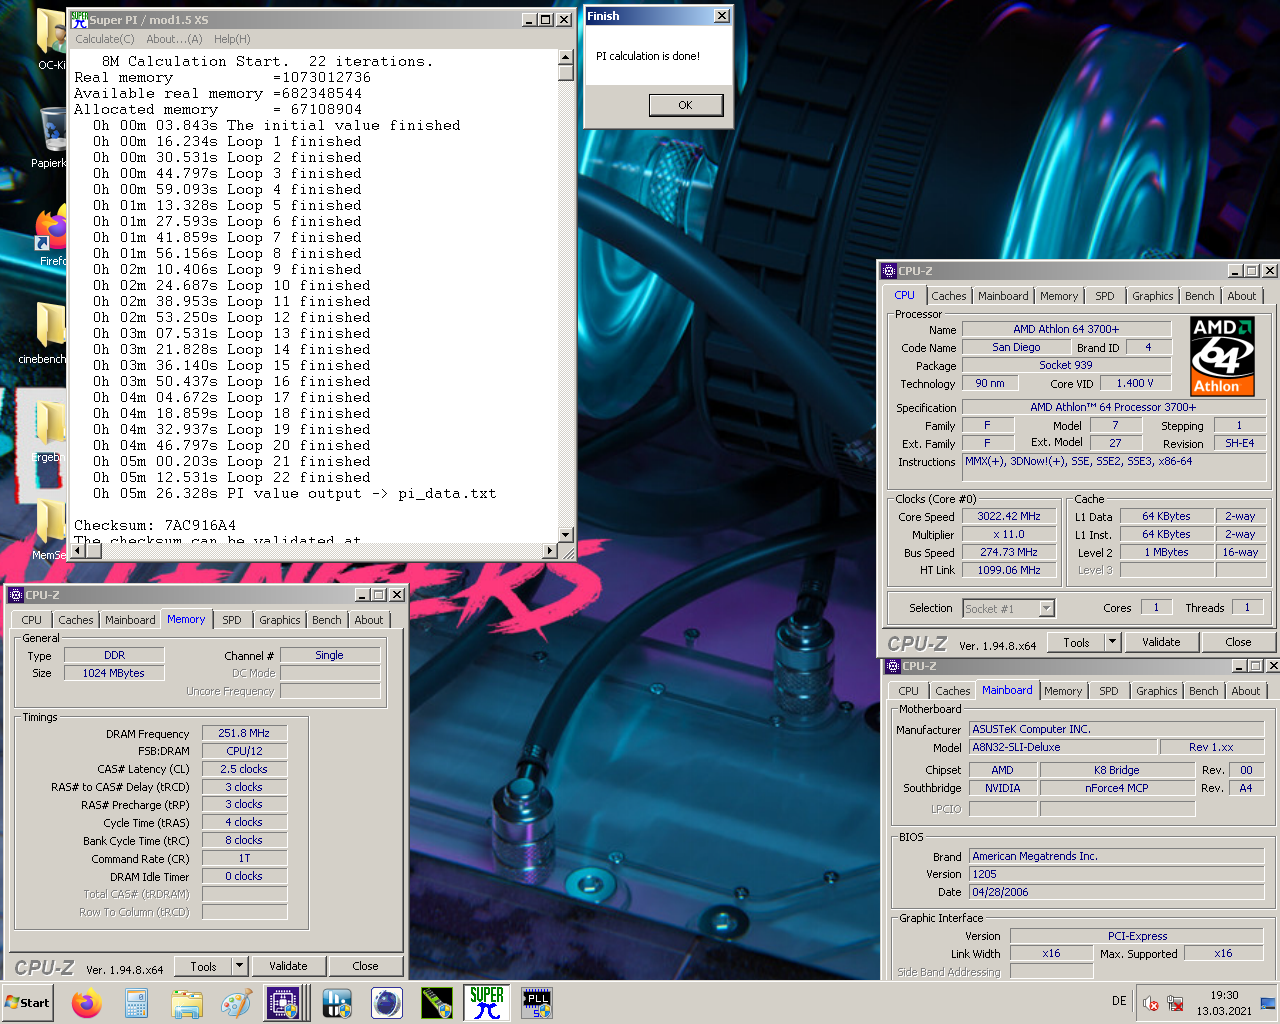Switch to Super PI taskbar button
Image resolution: width=1280 pixels, height=1024 pixels.
coord(487,1003)
